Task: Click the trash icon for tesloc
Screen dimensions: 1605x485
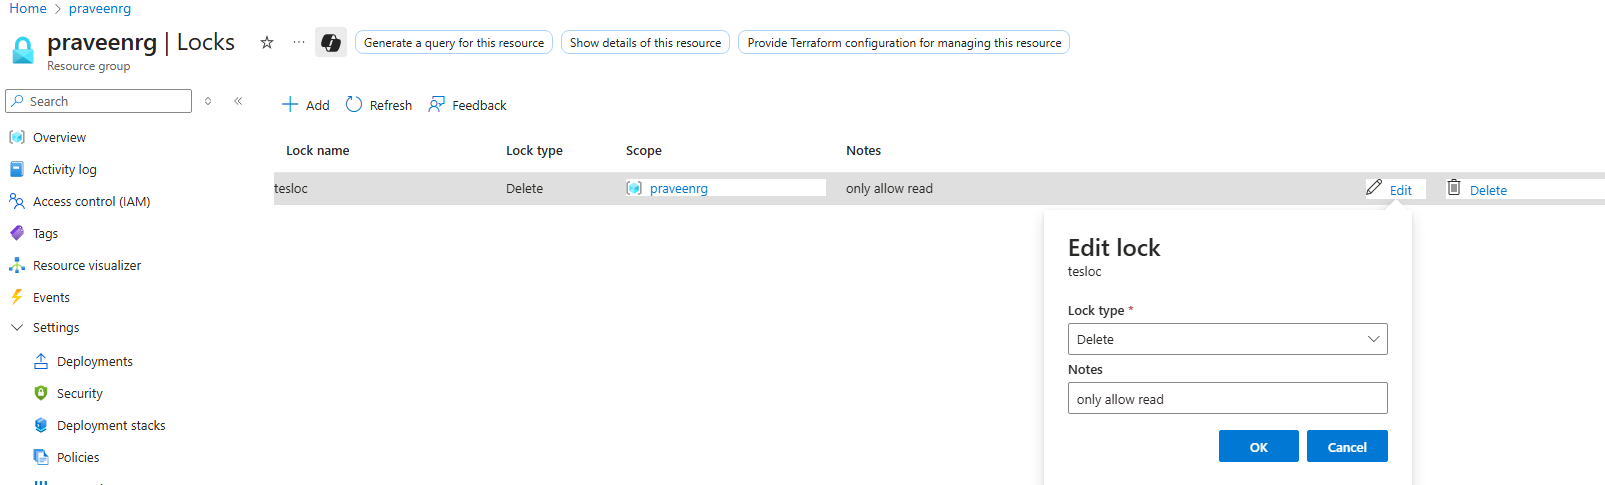Action: tap(1454, 187)
